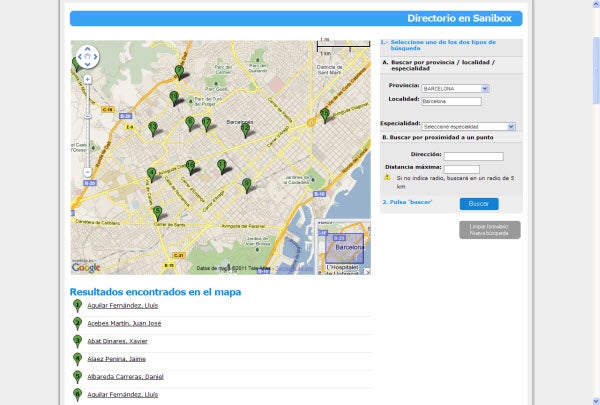
Task: Open sixth result Aguilar Fernández, Lluís link
Action: [x=122, y=394]
